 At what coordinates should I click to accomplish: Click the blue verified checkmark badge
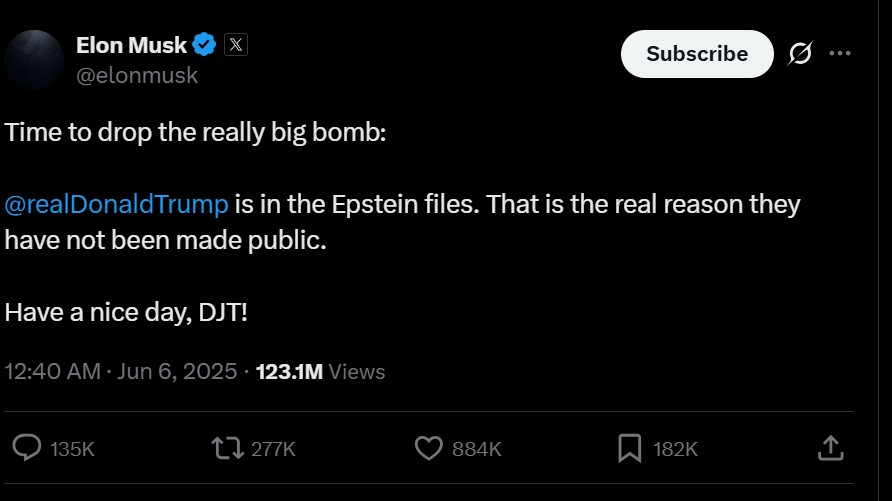click(x=205, y=45)
